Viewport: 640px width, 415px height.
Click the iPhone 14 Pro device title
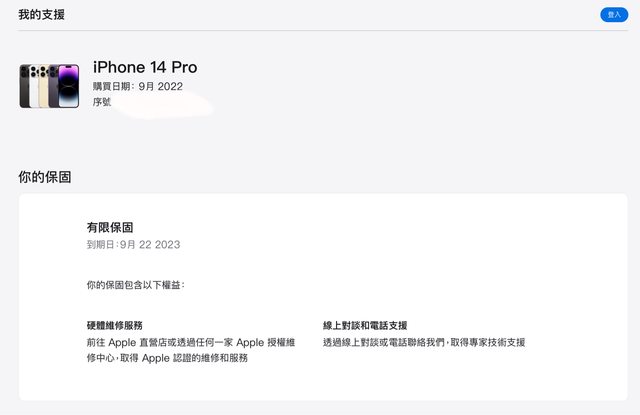[x=145, y=67]
